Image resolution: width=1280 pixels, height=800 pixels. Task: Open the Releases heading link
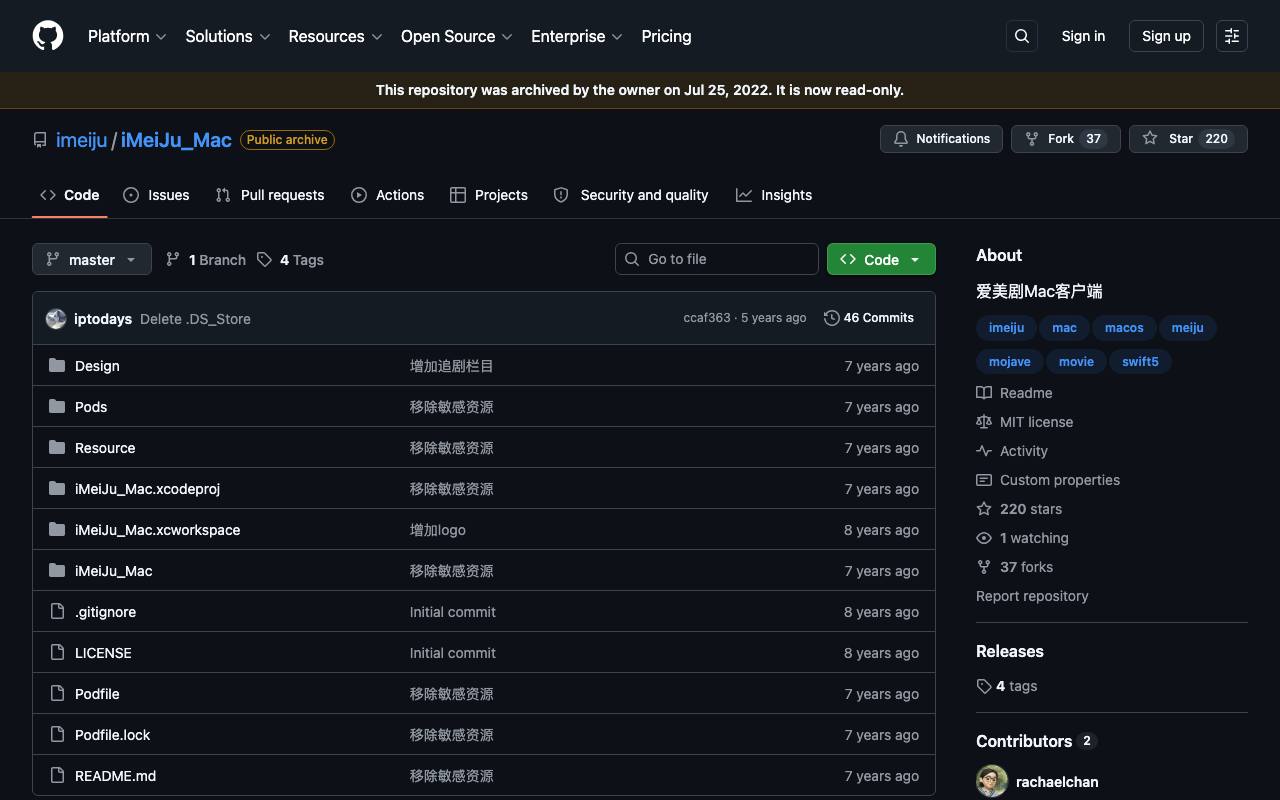coord(1010,651)
